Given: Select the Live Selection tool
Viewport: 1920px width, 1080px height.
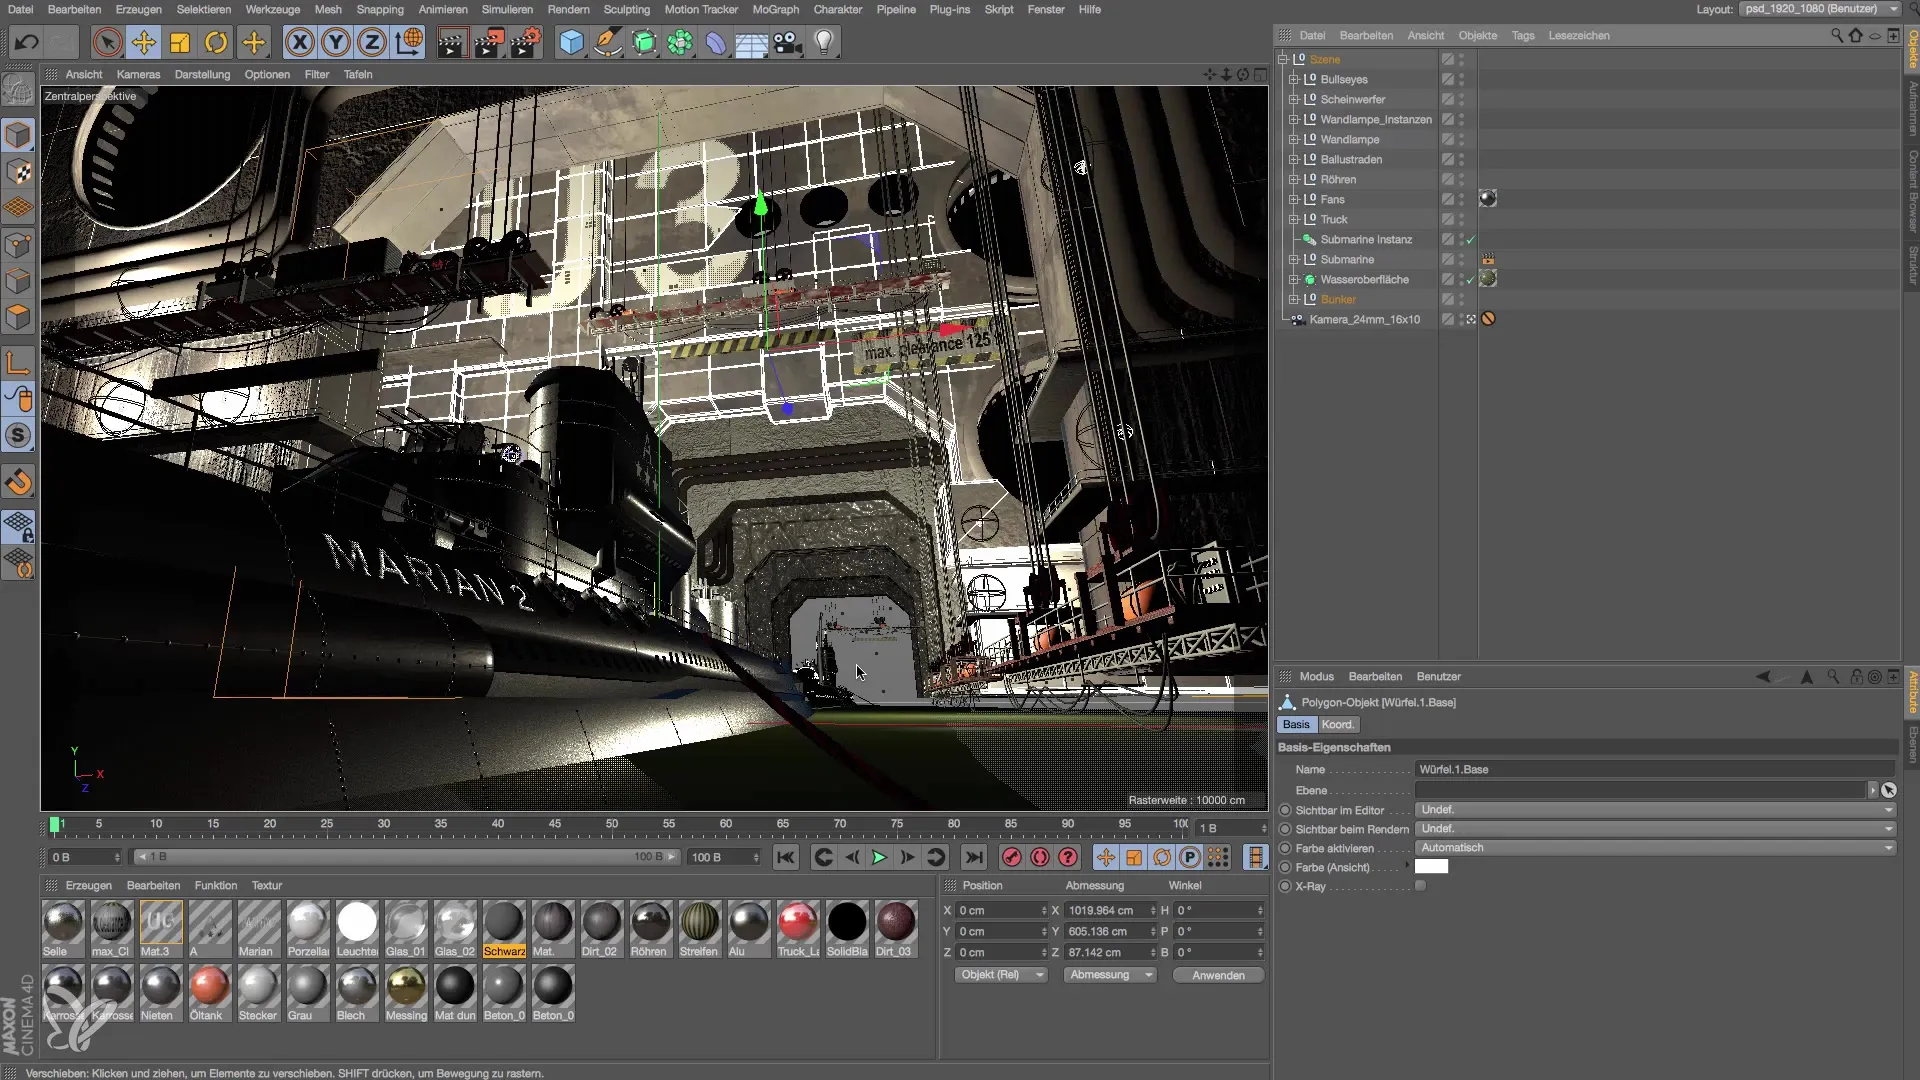Looking at the screenshot, I should point(107,42).
